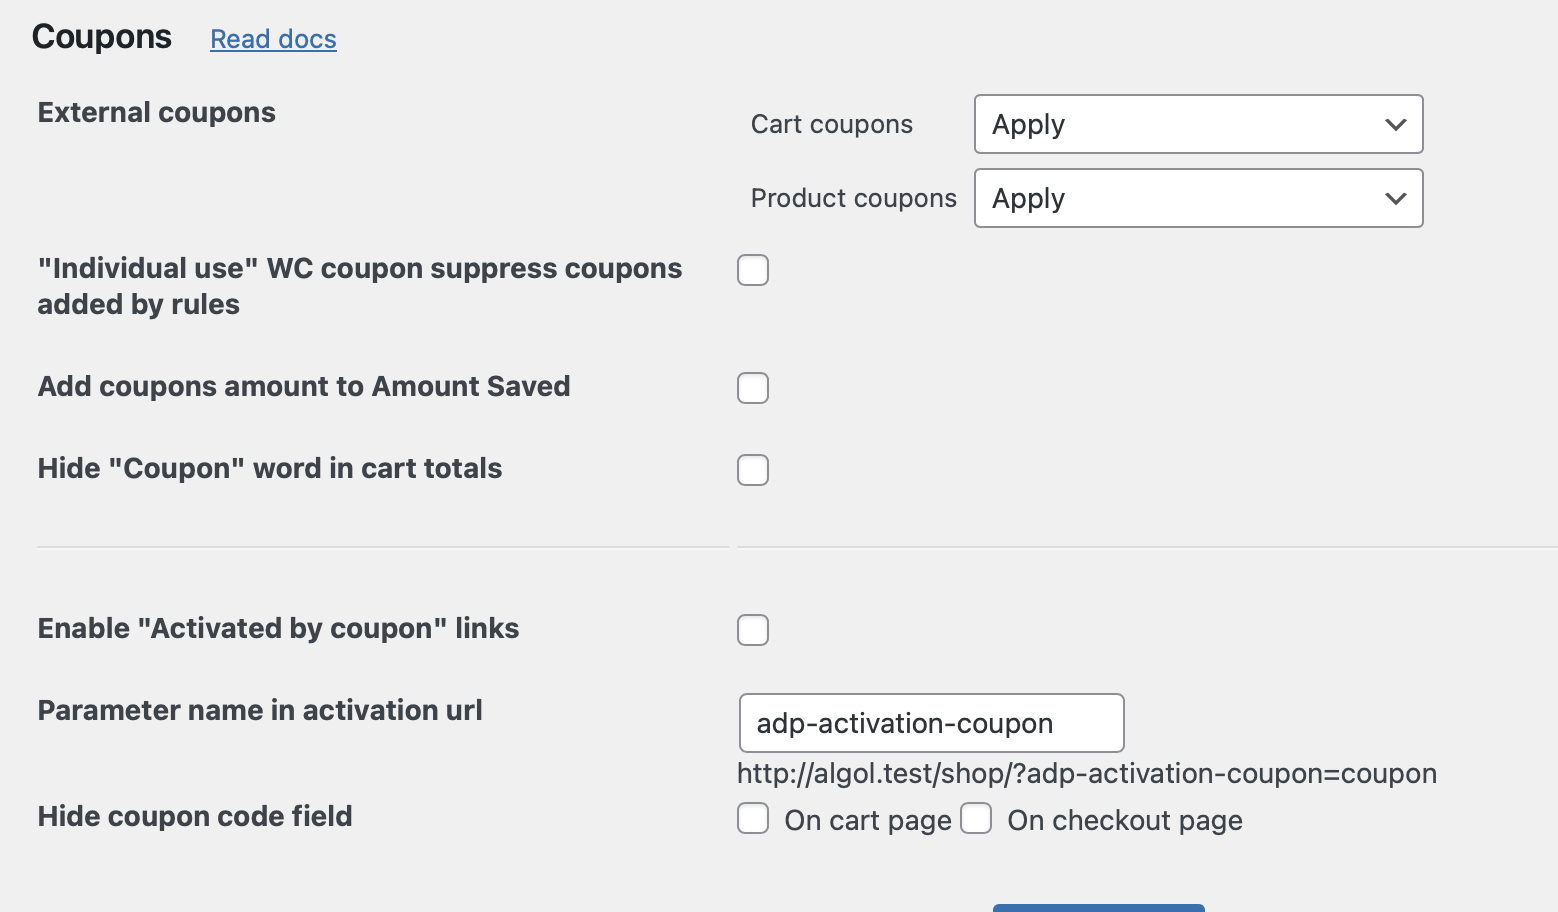Click the adp-activation-coupon parameter name field
The width and height of the screenshot is (1558, 912).
coord(931,723)
